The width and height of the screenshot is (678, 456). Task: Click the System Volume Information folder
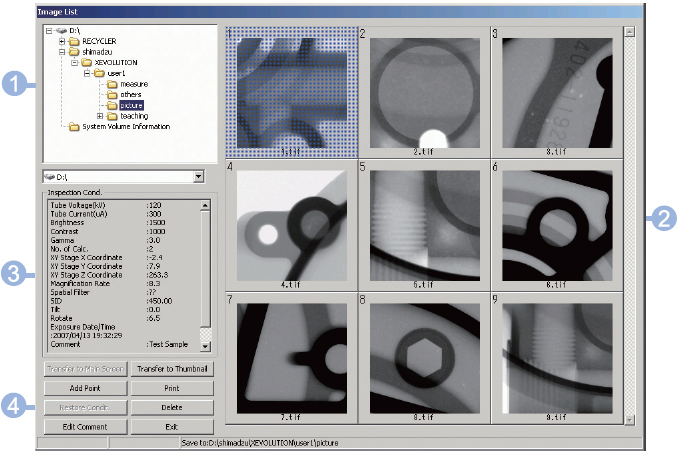coord(126,127)
